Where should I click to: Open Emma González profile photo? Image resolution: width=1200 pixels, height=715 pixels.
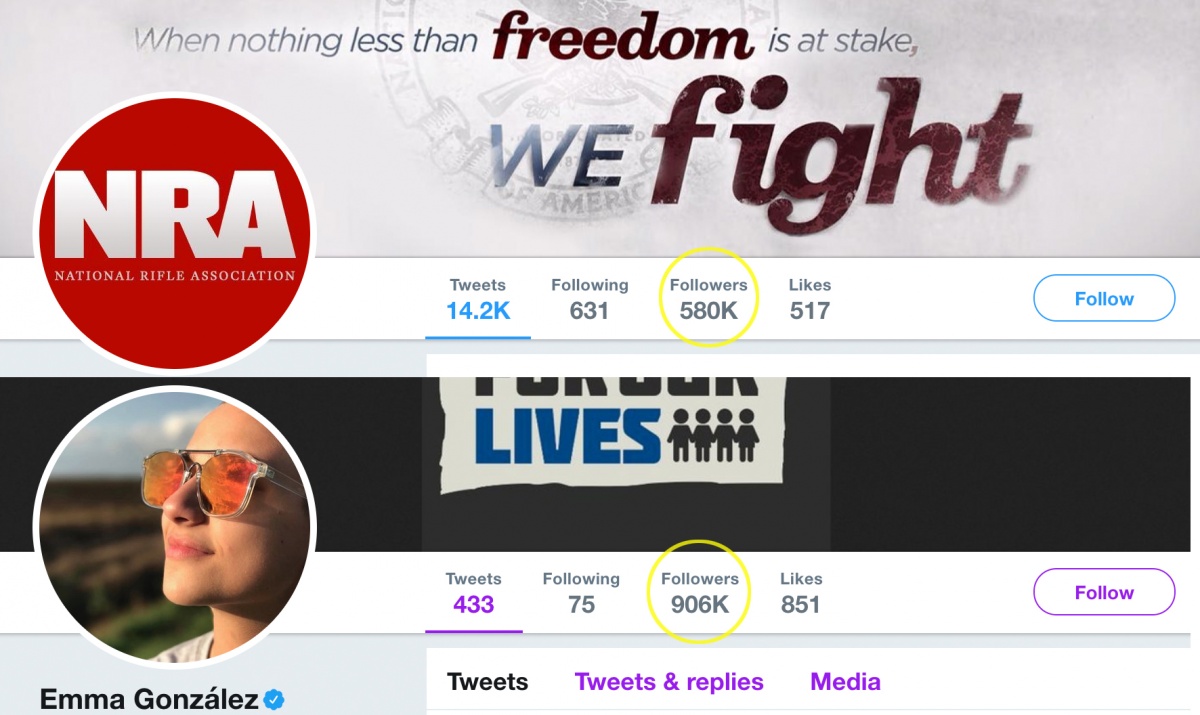(x=175, y=526)
